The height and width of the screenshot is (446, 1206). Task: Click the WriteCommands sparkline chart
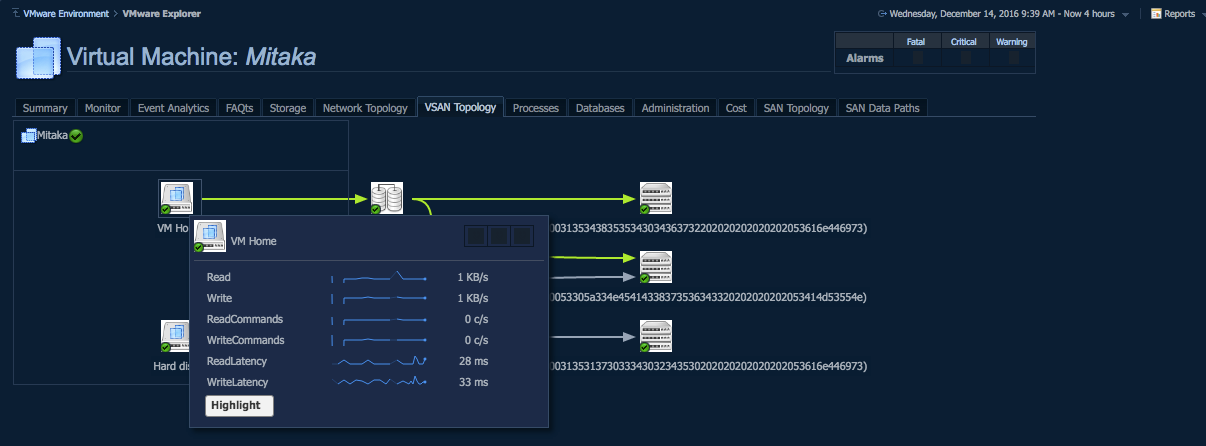pyautogui.click(x=379, y=340)
